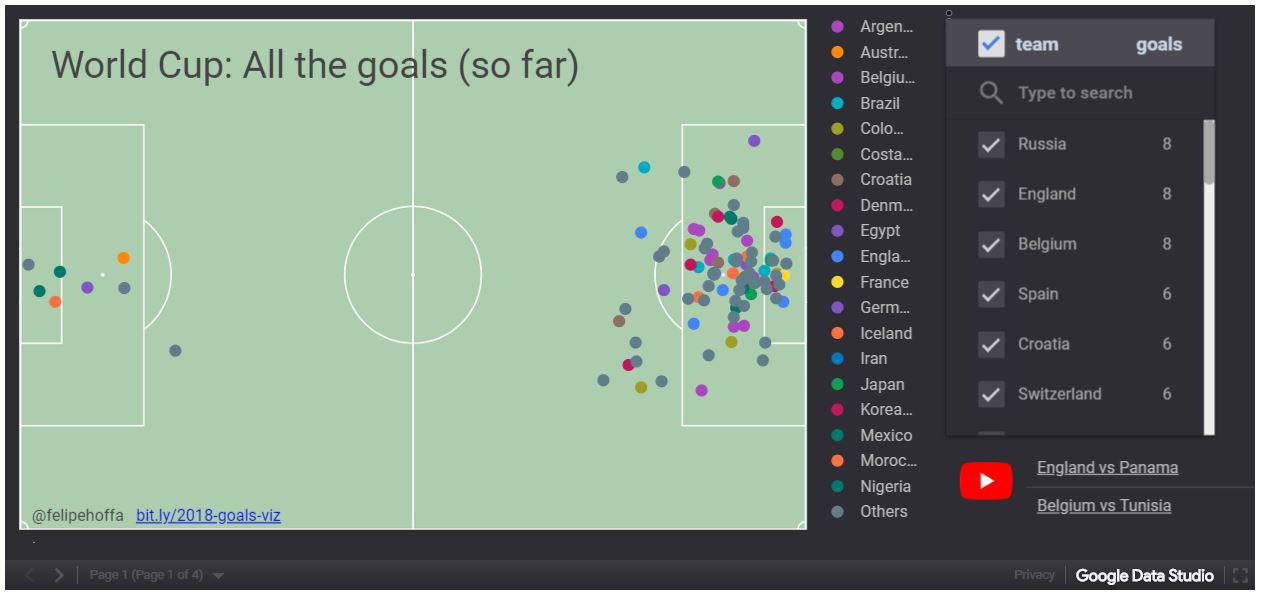Toggle the select-all team checkbox
The width and height of the screenshot is (1261, 596).
tap(991, 44)
